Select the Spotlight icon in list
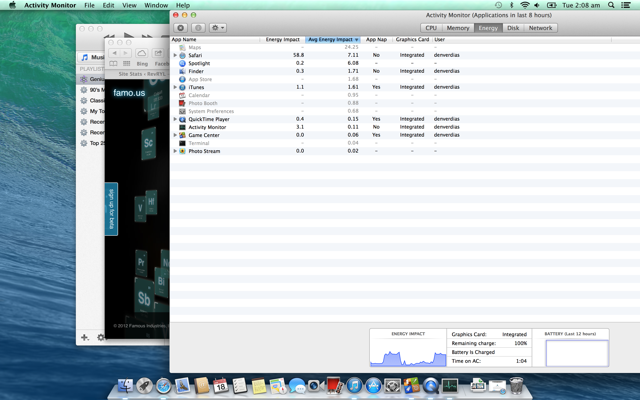Image resolution: width=640 pixels, height=400 pixels. coord(182,63)
